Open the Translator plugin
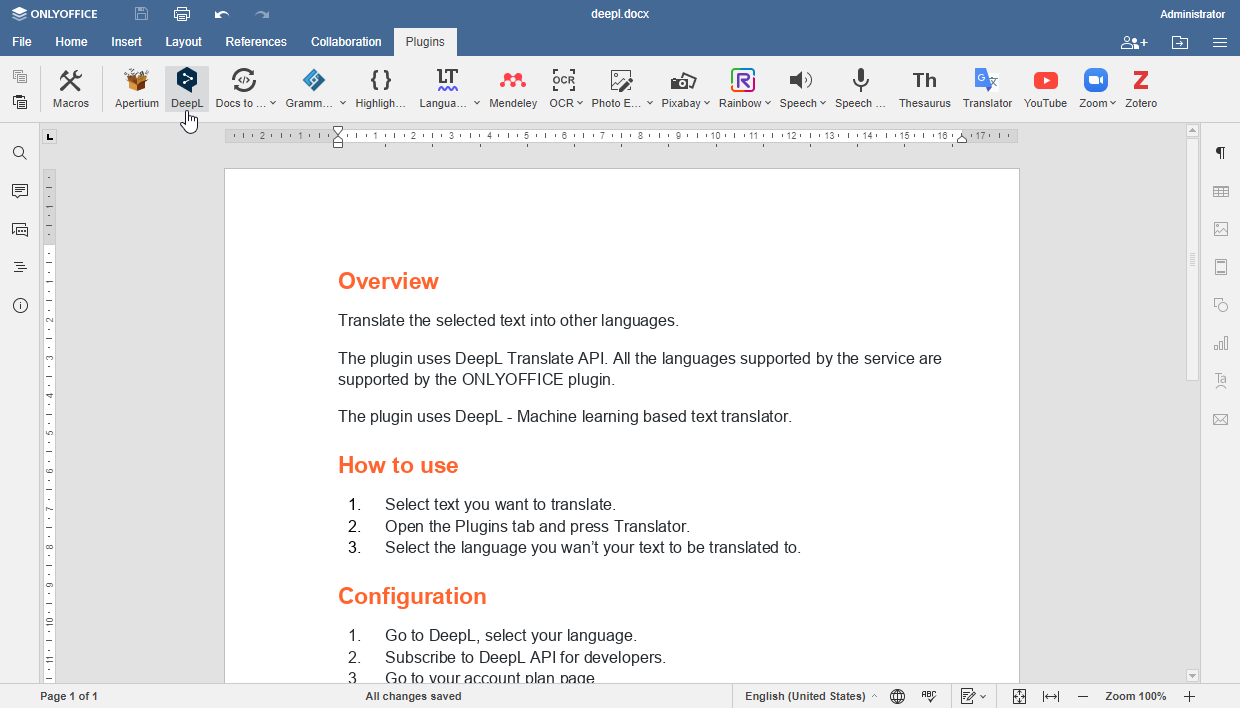The height and width of the screenshot is (708, 1240). click(987, 89)
